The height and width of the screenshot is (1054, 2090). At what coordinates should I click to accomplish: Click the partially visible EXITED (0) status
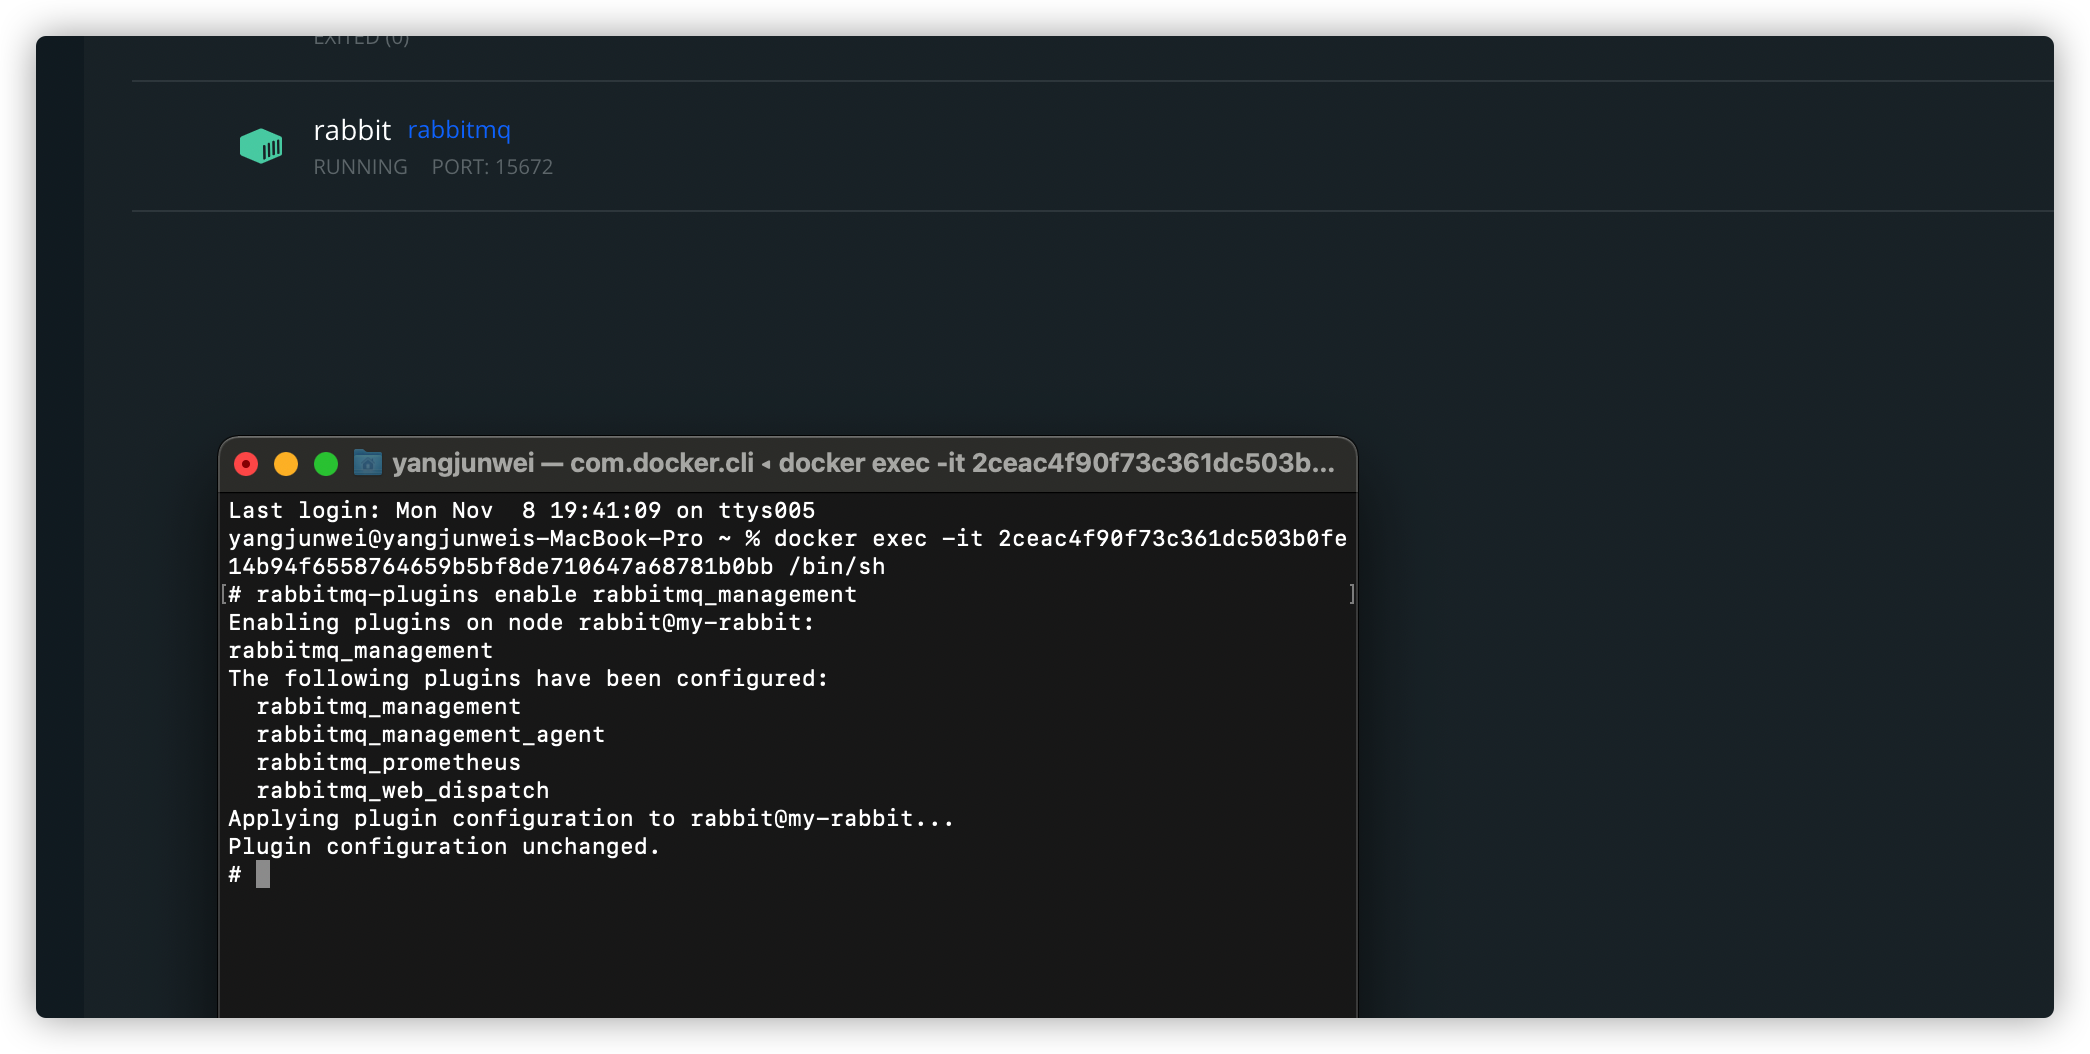[361, 40]
